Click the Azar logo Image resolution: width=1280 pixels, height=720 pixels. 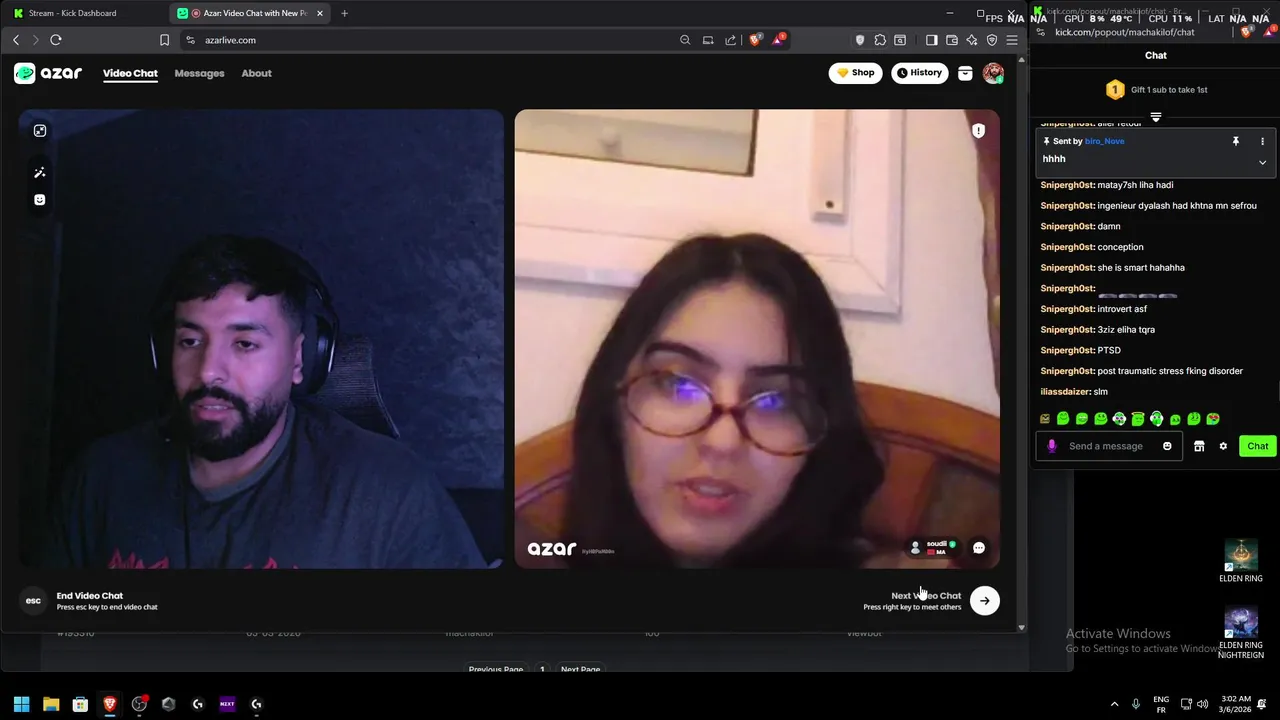48,73
